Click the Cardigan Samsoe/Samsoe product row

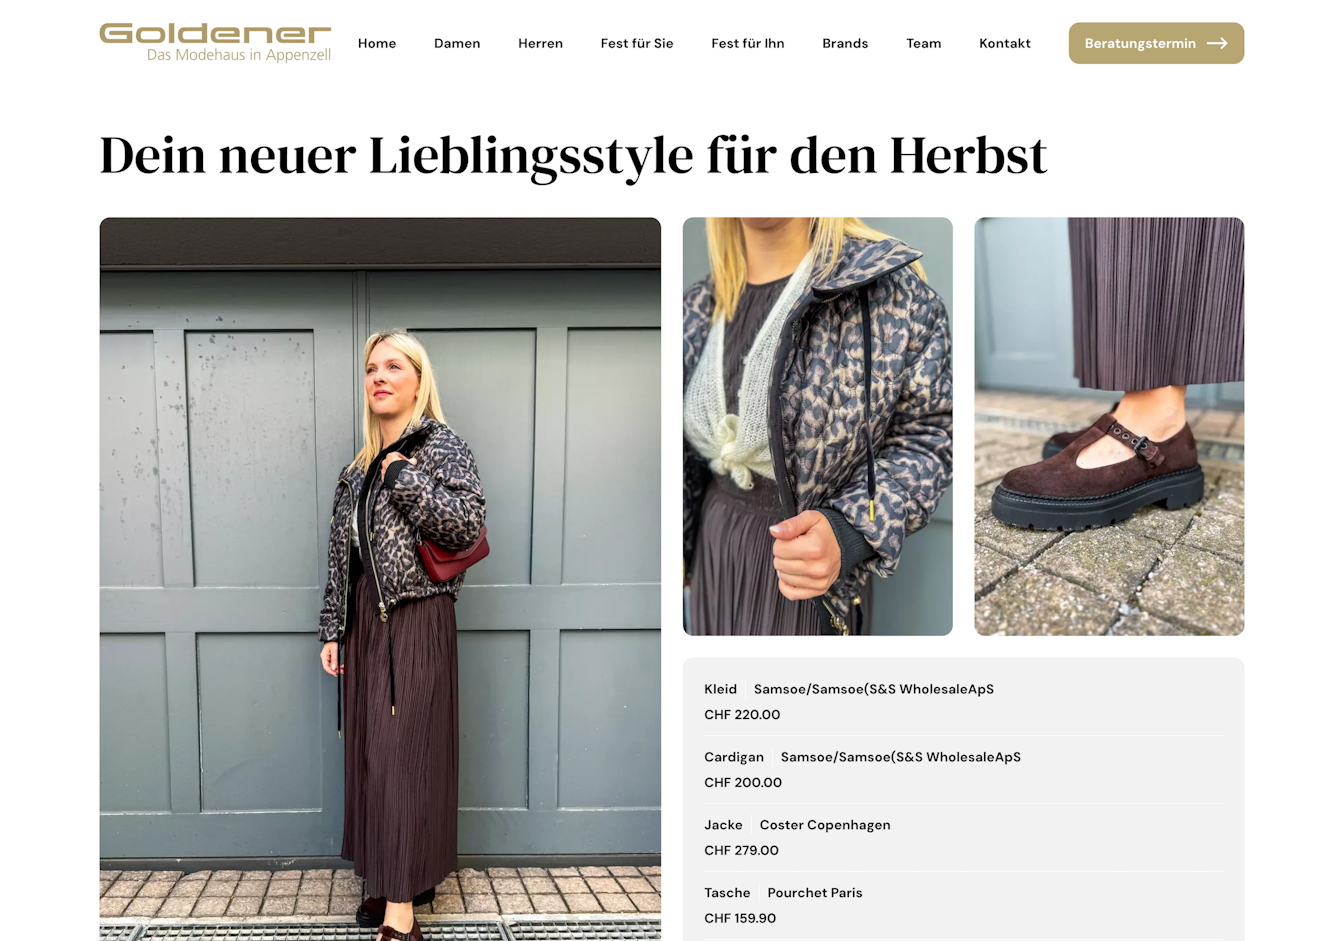[964, 770]
